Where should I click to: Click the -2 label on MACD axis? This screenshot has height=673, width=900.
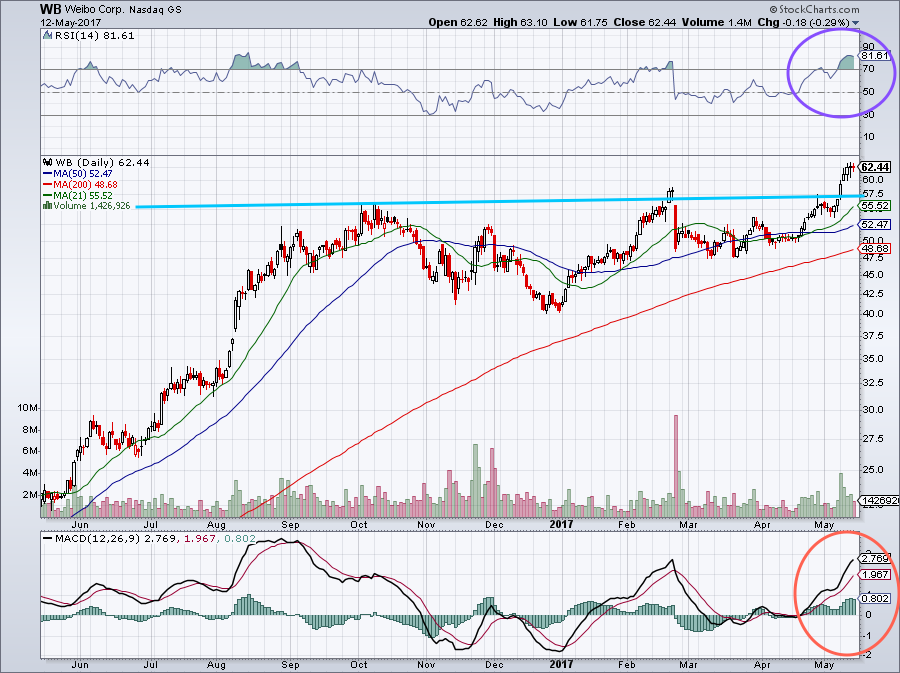click(x=868, y=655)
